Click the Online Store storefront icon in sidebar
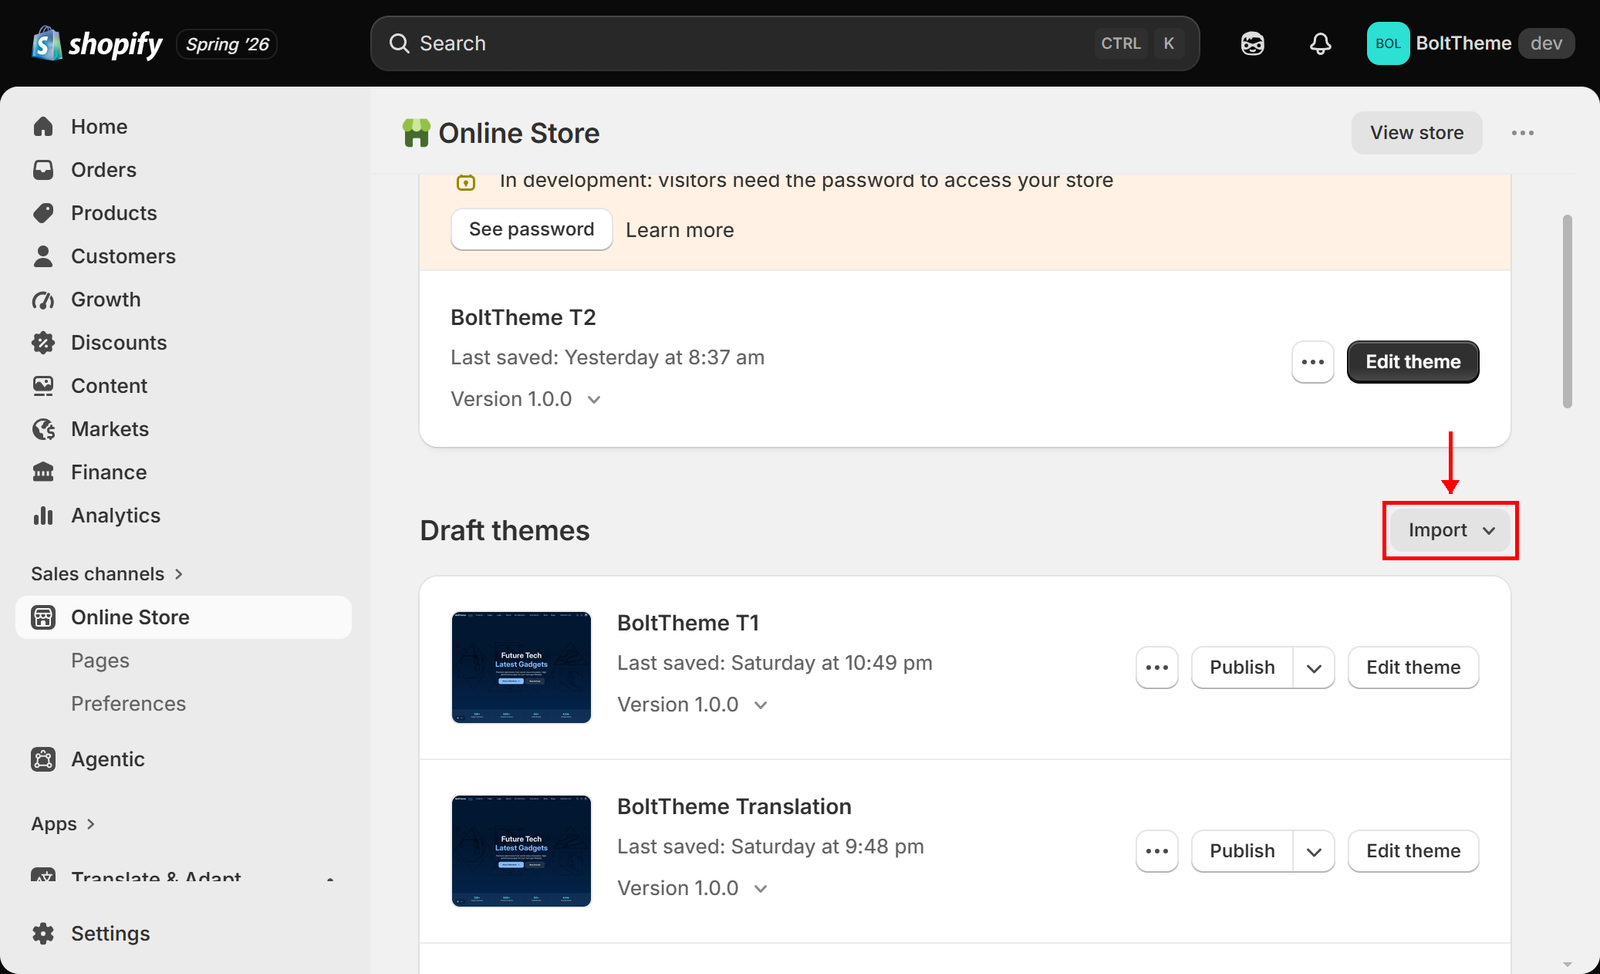This screenshot has width=1600, height=974. (43, 618)
